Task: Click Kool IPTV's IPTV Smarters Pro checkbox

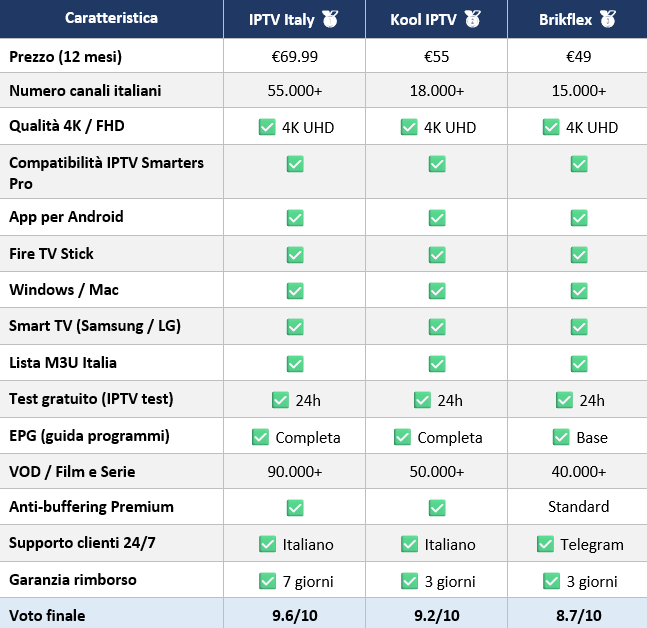Action: point(437,164)
